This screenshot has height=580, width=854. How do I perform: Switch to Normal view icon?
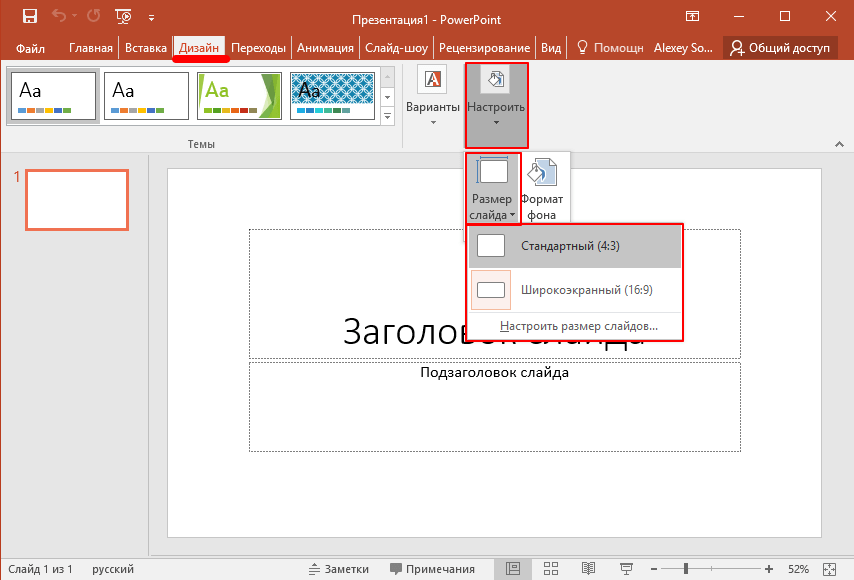click(x=513, y=569)
